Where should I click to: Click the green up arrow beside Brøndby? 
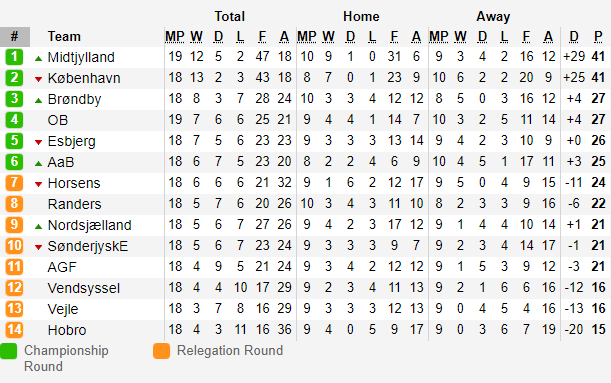(x=38, y=101)
